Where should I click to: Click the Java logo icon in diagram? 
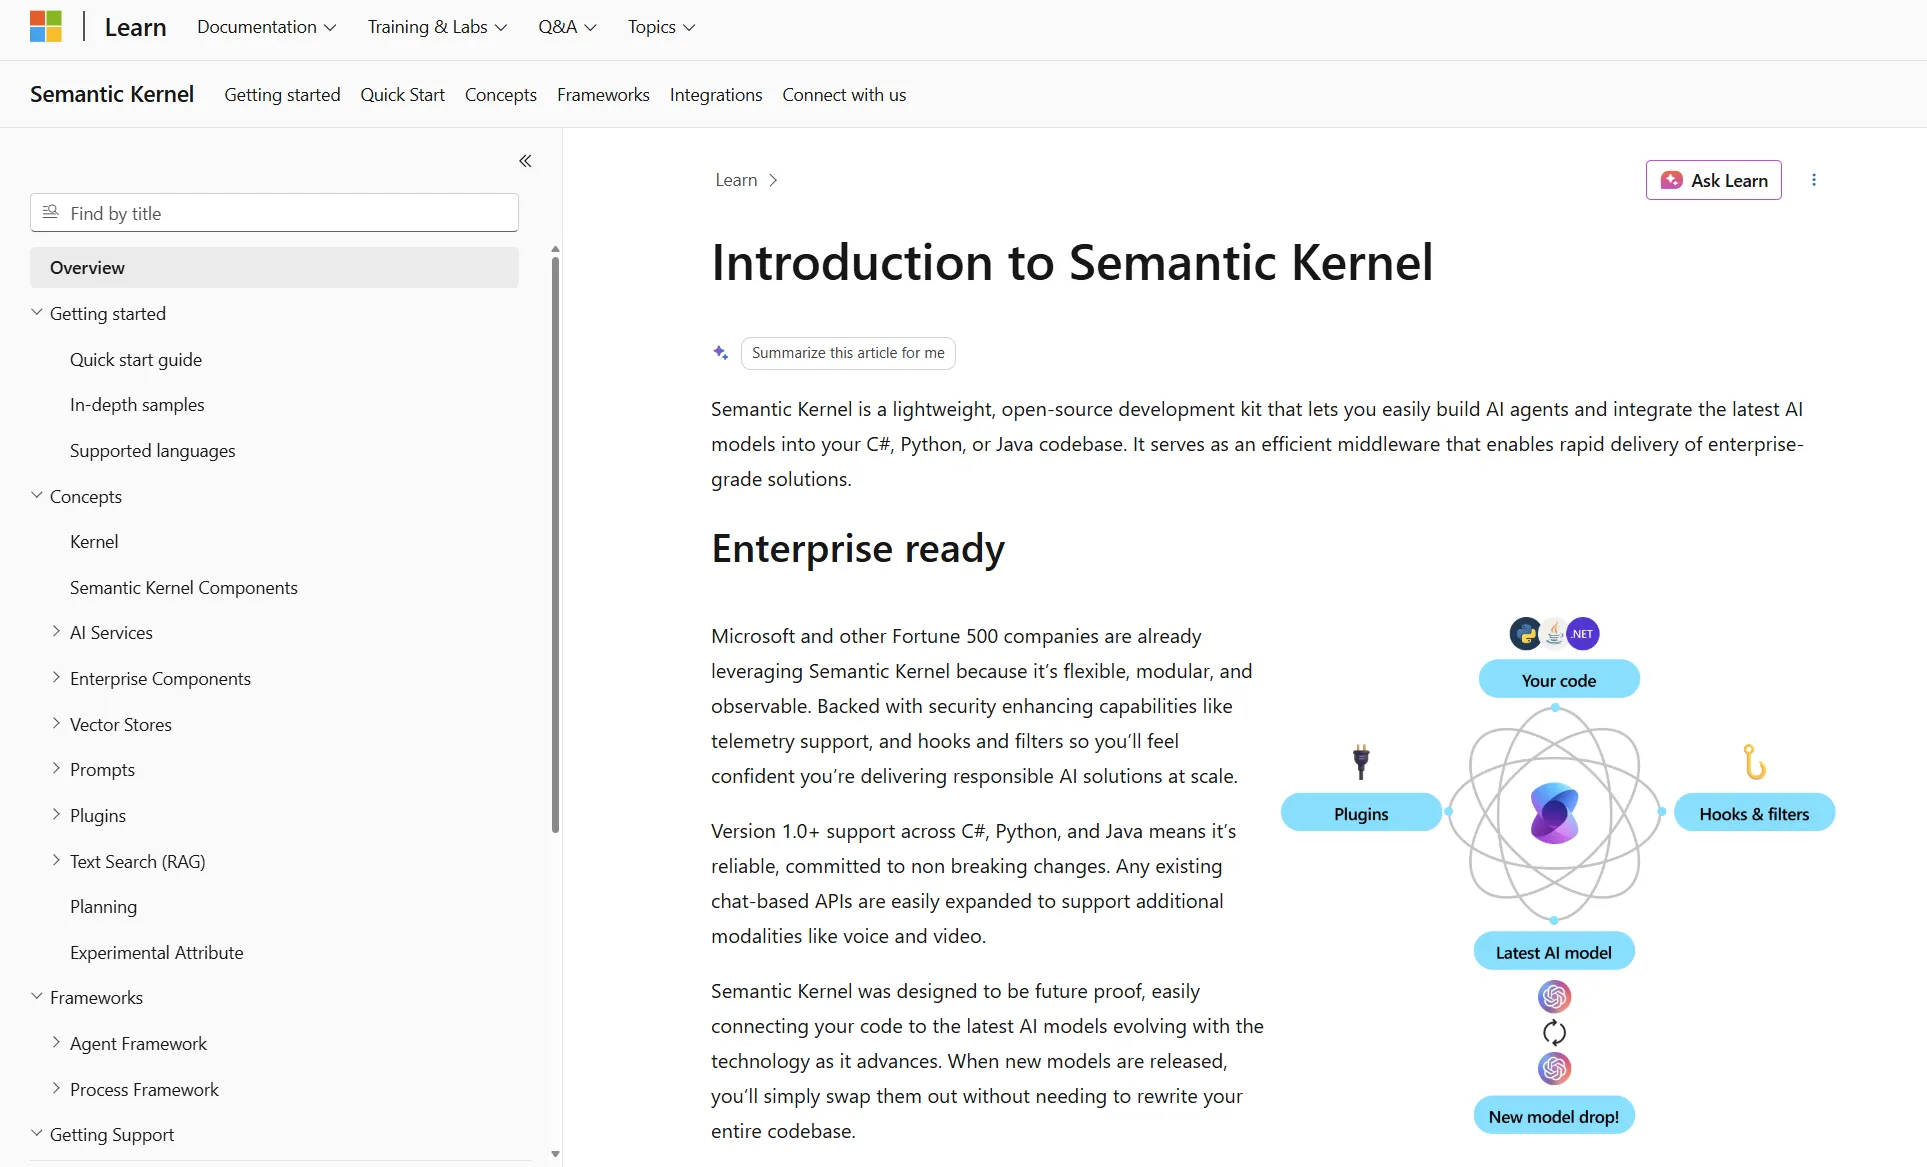coord(1554,634)
